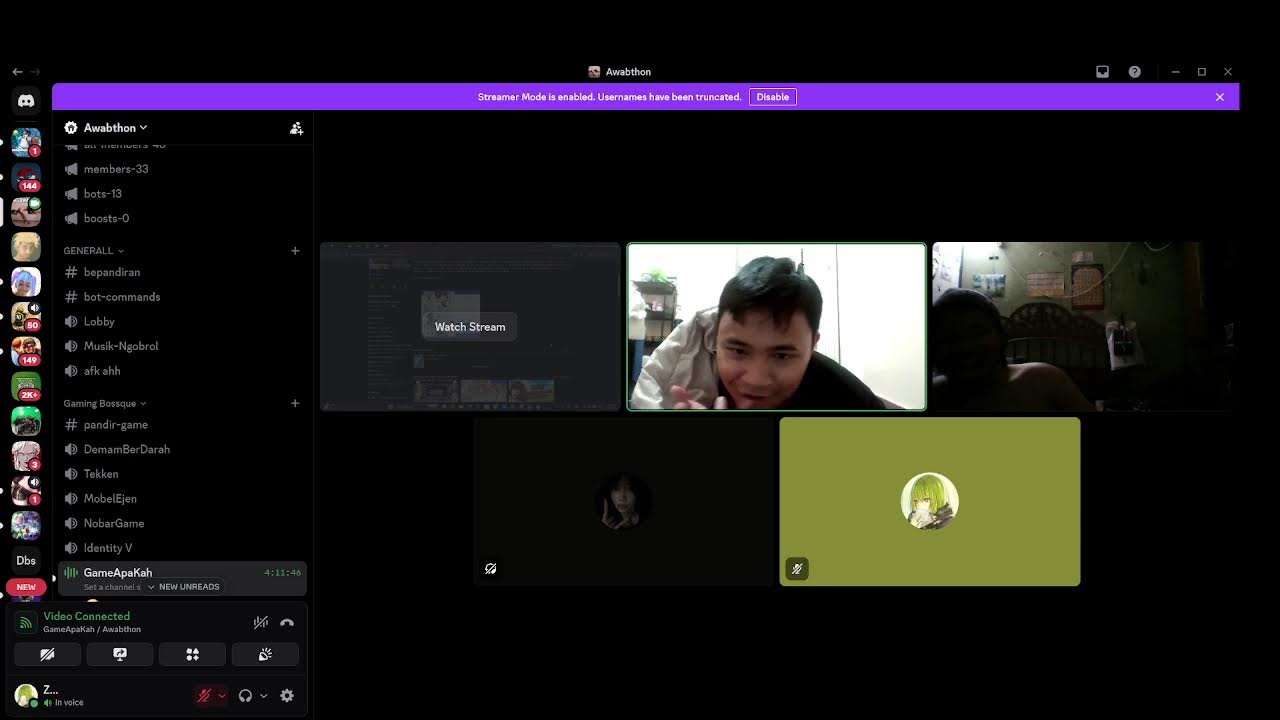Image resolution: width=1280 pixels, height=720 pixels.
Task: Click muted microphone badge on olive tile
Action: (796, 569)
